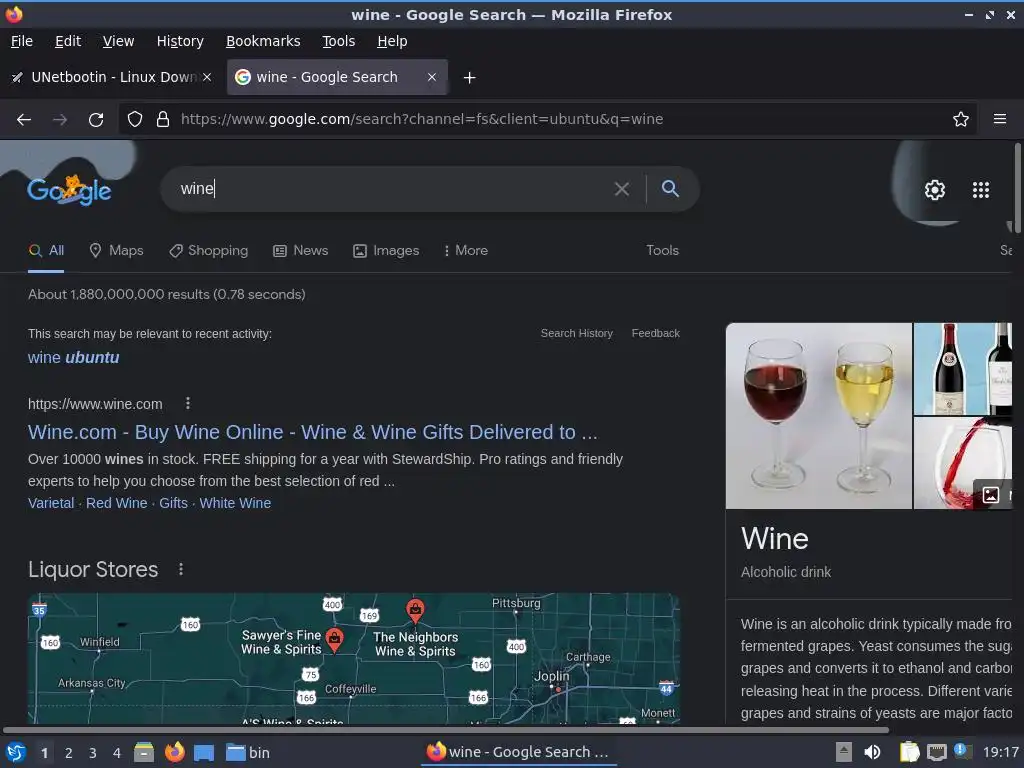This screenshot has width=1024, height=768.
Task: Close the wine - Google Search tab
Action: point(432,77)
